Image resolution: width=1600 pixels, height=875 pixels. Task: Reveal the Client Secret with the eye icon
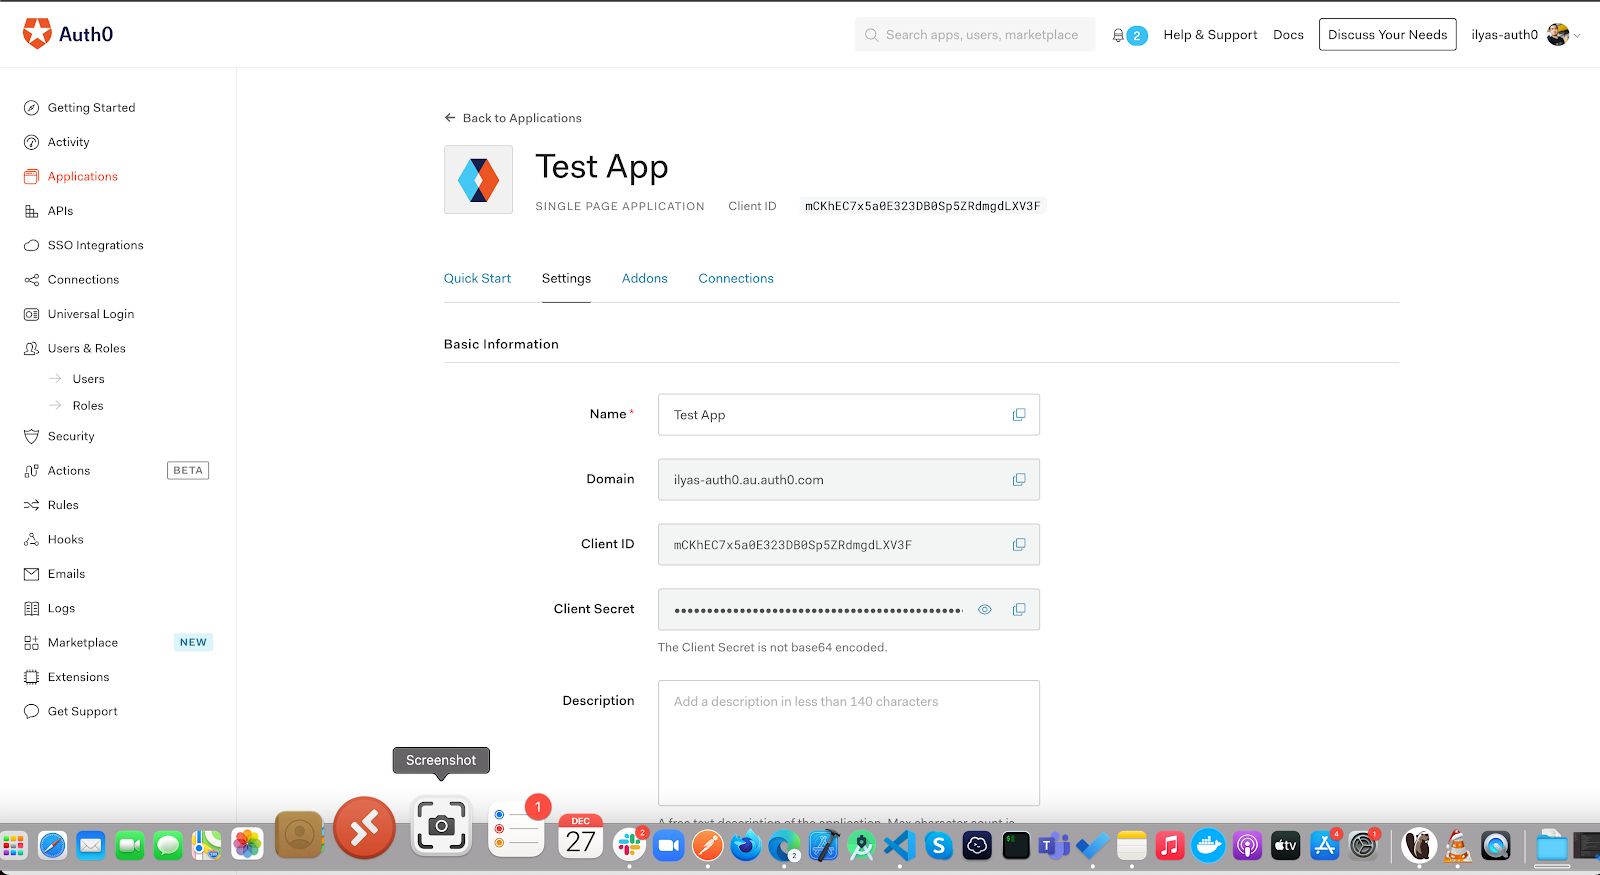985,610
